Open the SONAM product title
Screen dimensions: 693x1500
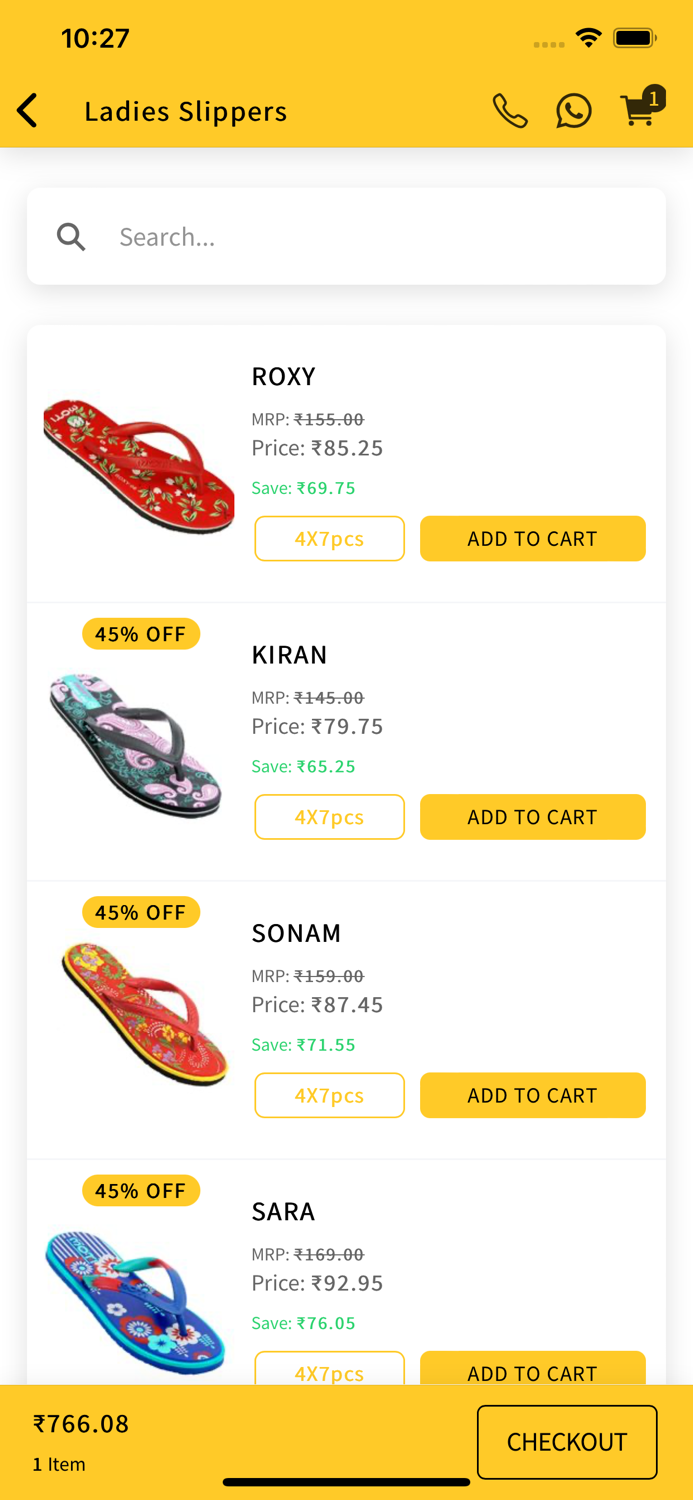(296, 933)
